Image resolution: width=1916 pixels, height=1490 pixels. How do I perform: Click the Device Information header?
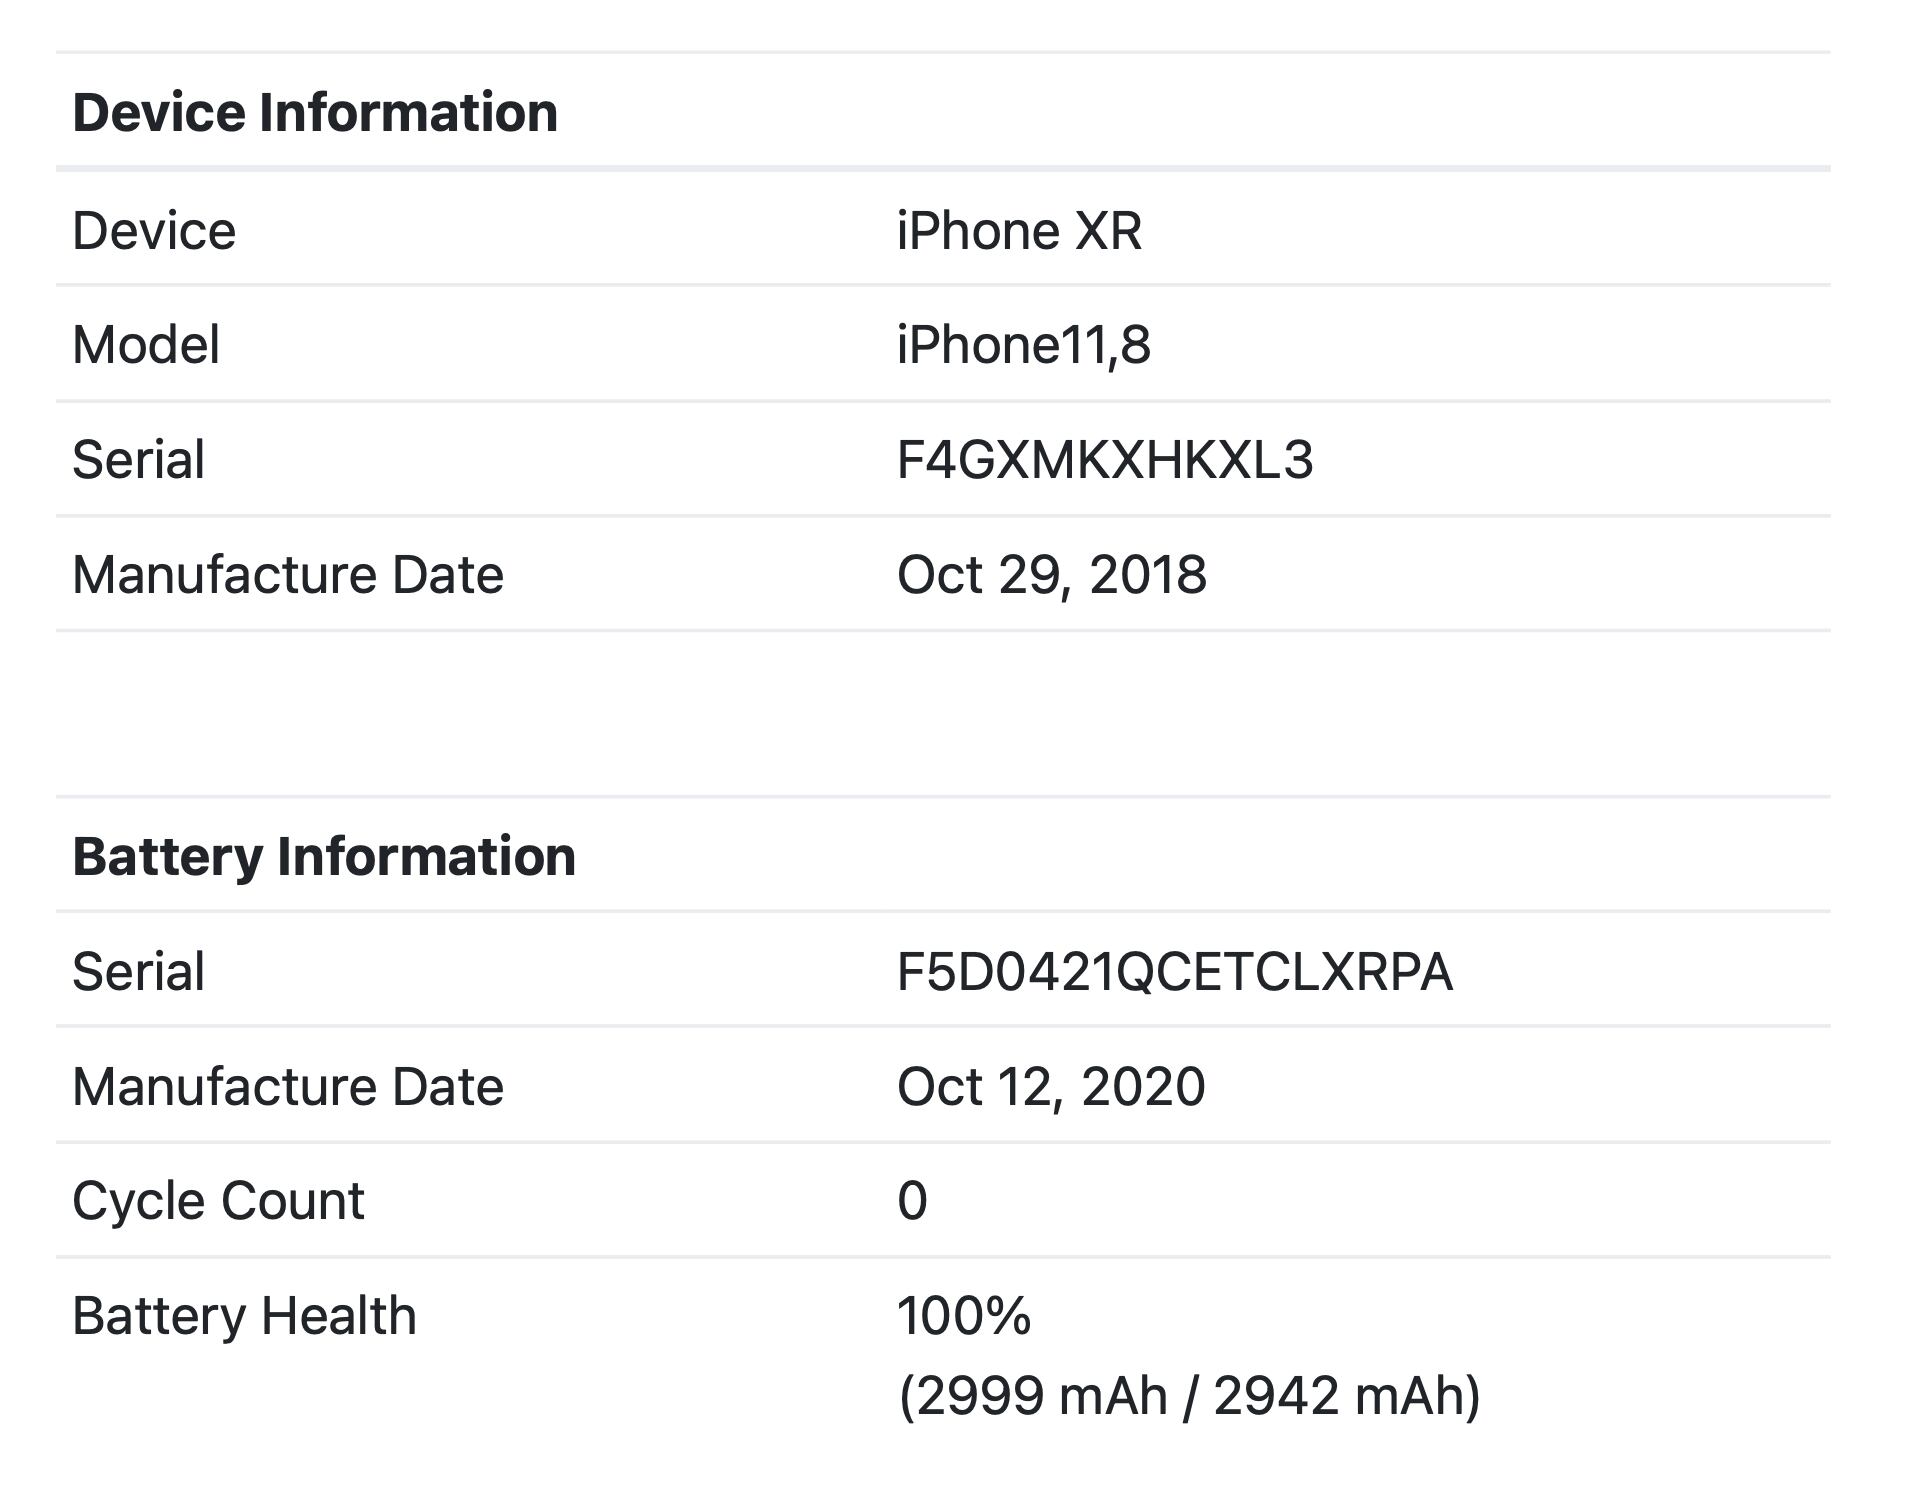315,112
